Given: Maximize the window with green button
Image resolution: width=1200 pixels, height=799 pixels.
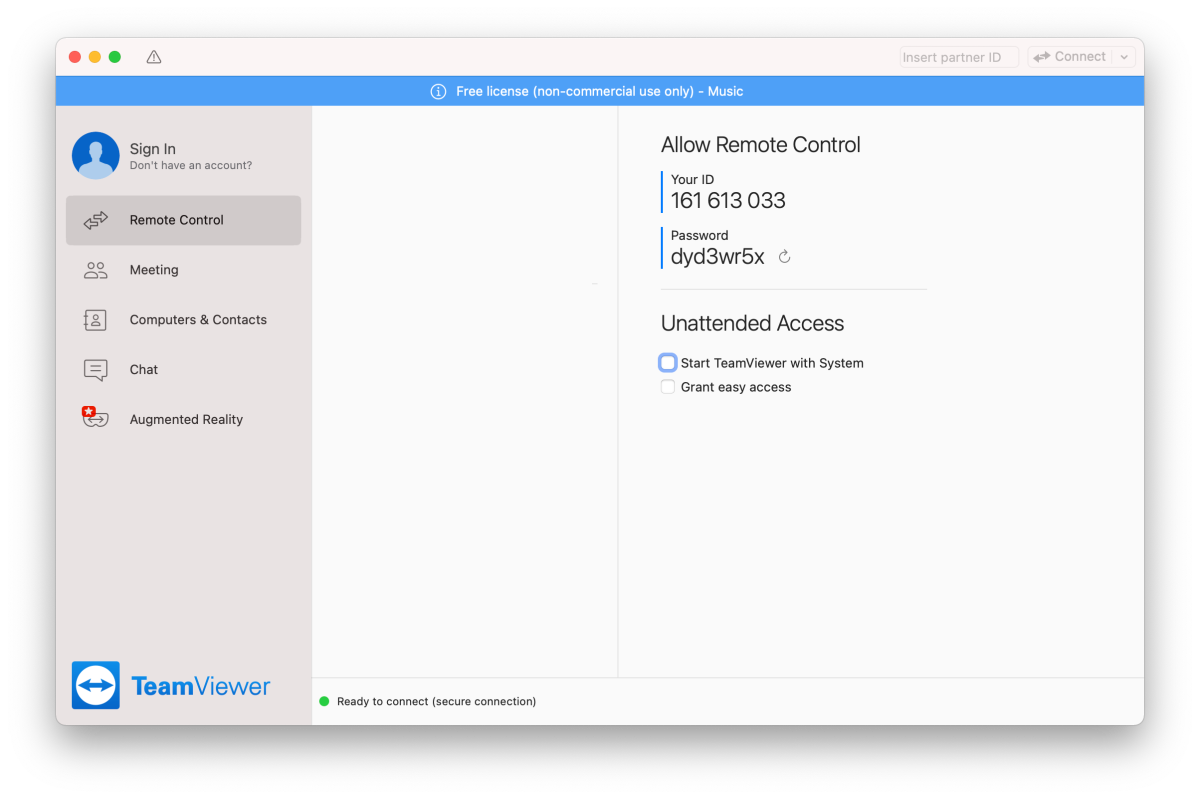Looking at the screenshot, I should pos(115,57).
